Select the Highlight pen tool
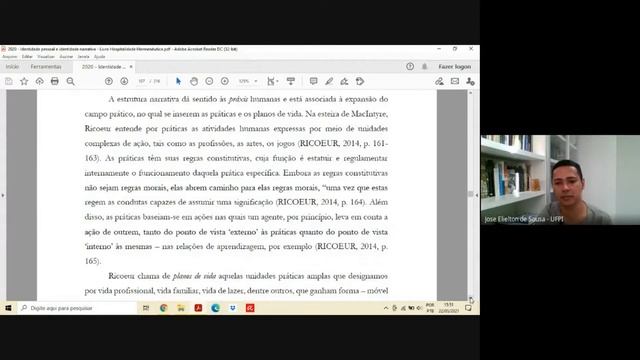The image size is (640, 360). click(329, 81)
